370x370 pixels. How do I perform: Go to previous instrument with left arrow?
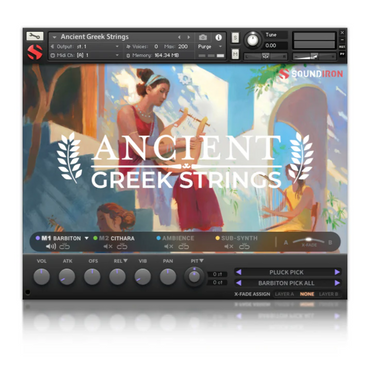pos(179,37)
